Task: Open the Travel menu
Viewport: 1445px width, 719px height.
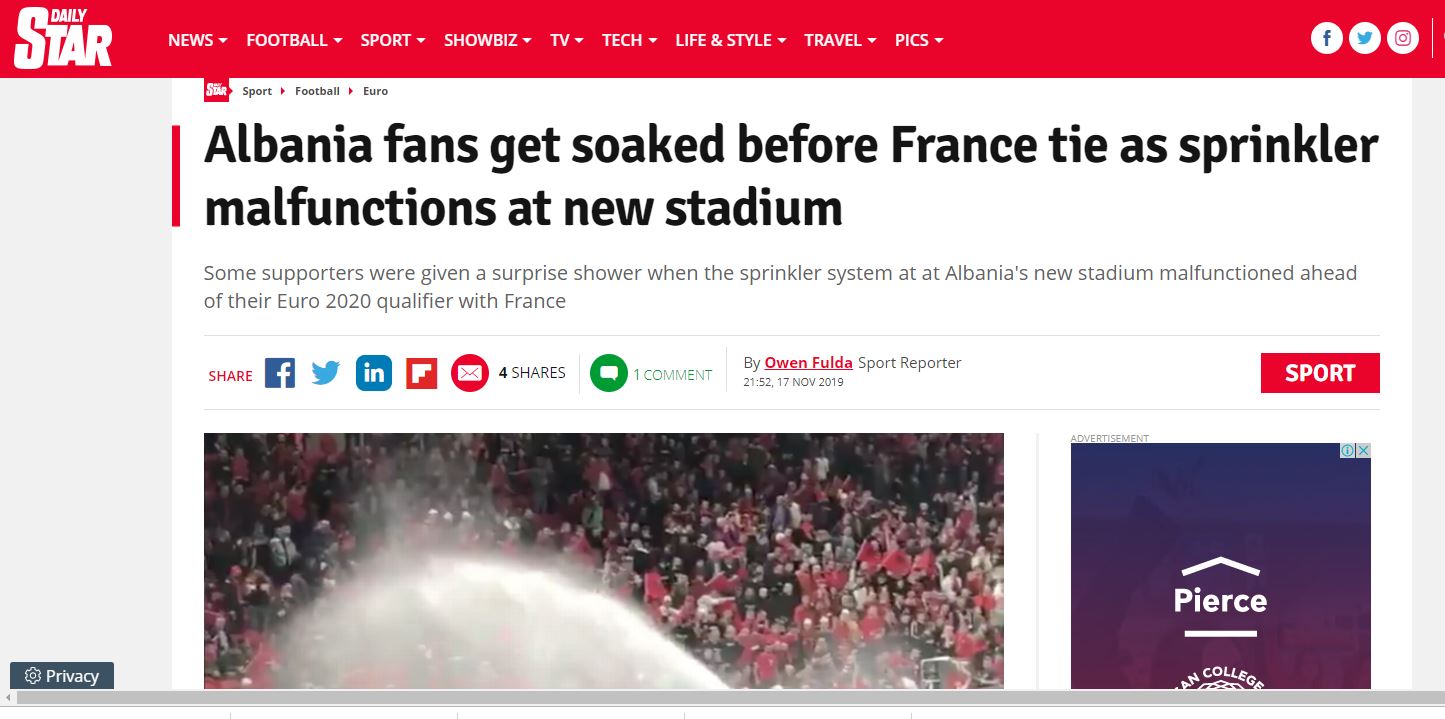Action: click(x=840, y=40)
